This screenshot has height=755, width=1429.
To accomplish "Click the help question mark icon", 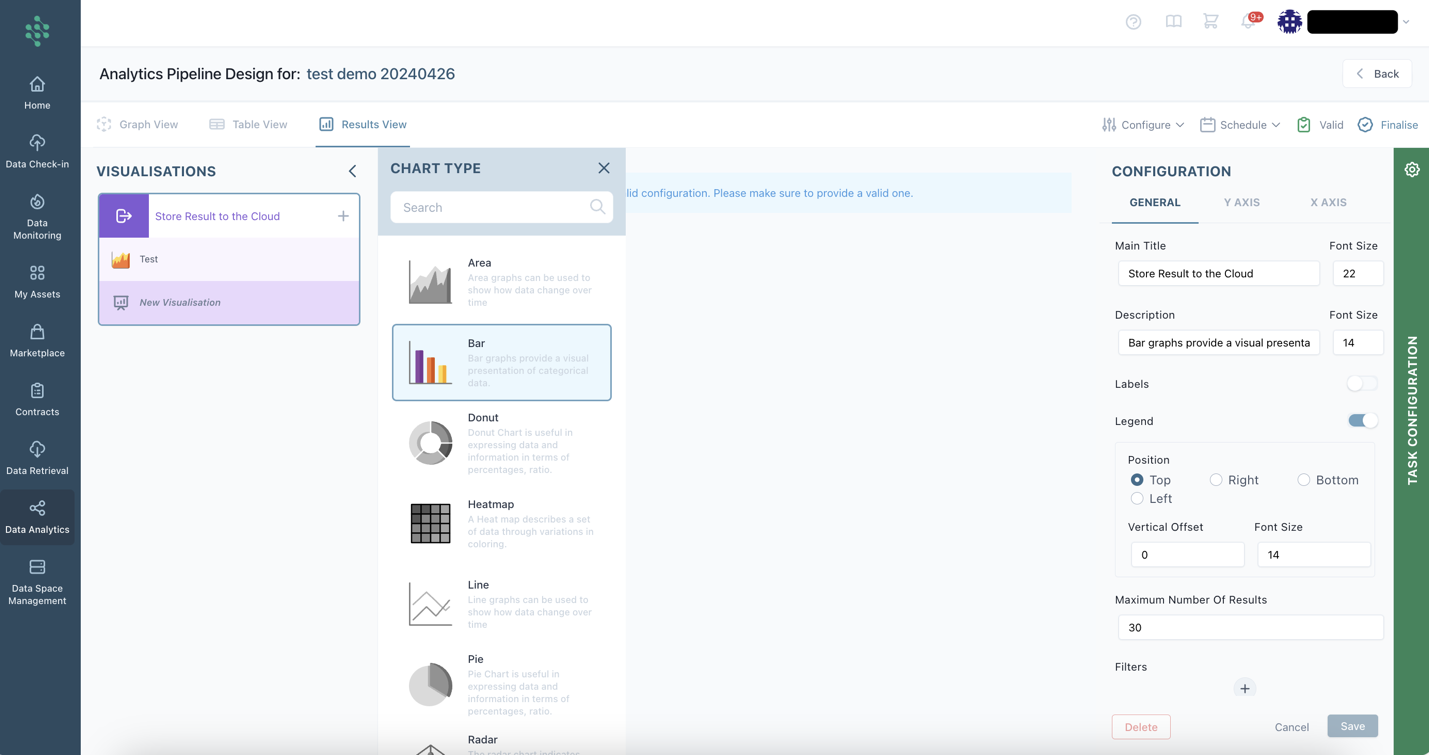I will (1133, 22).
